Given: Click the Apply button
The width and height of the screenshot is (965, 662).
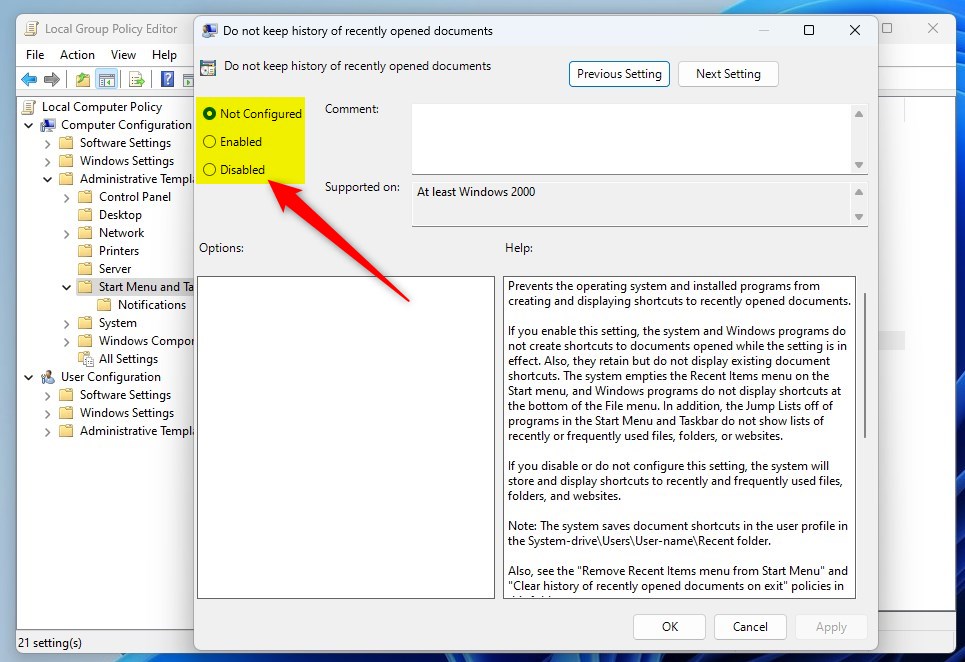Looking at the screenshot, I should (x=831, y=626).
